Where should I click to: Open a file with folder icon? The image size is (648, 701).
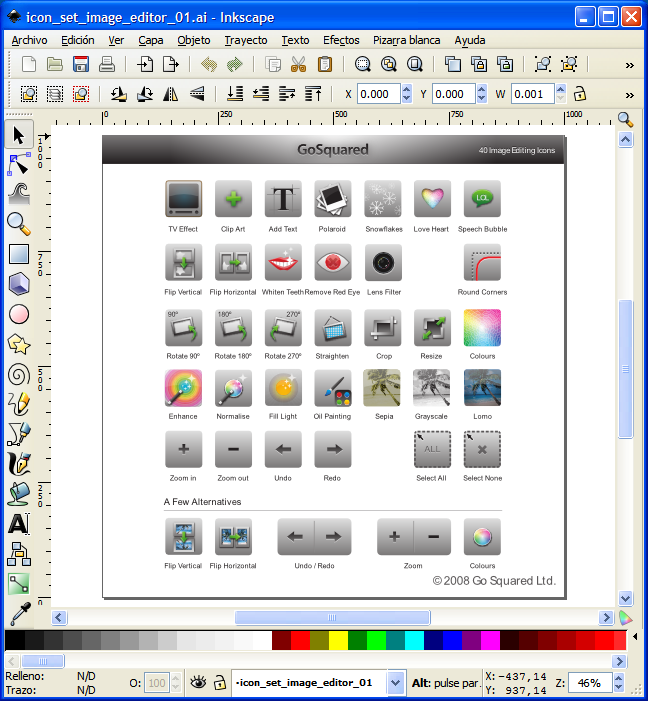(x=55, y=64)
